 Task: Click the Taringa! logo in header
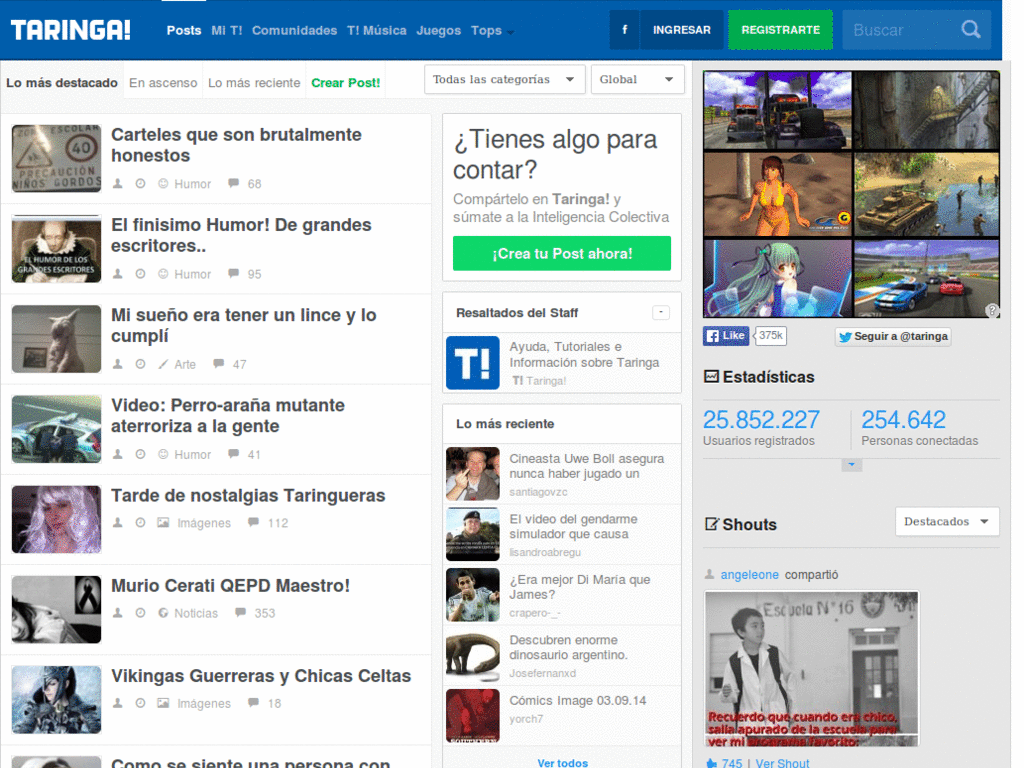(x=71, y=30)
